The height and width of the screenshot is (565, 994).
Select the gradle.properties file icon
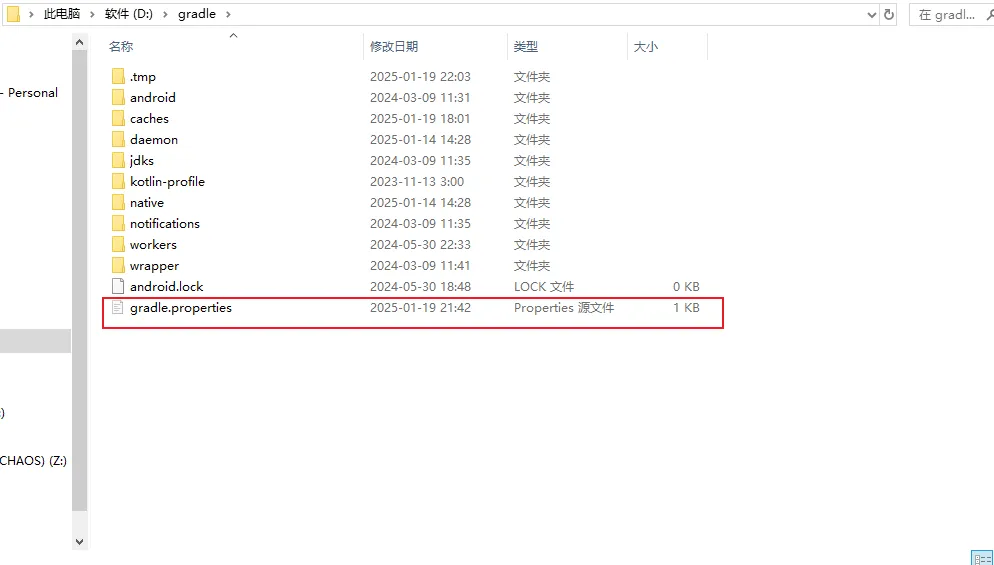point(118,308)
